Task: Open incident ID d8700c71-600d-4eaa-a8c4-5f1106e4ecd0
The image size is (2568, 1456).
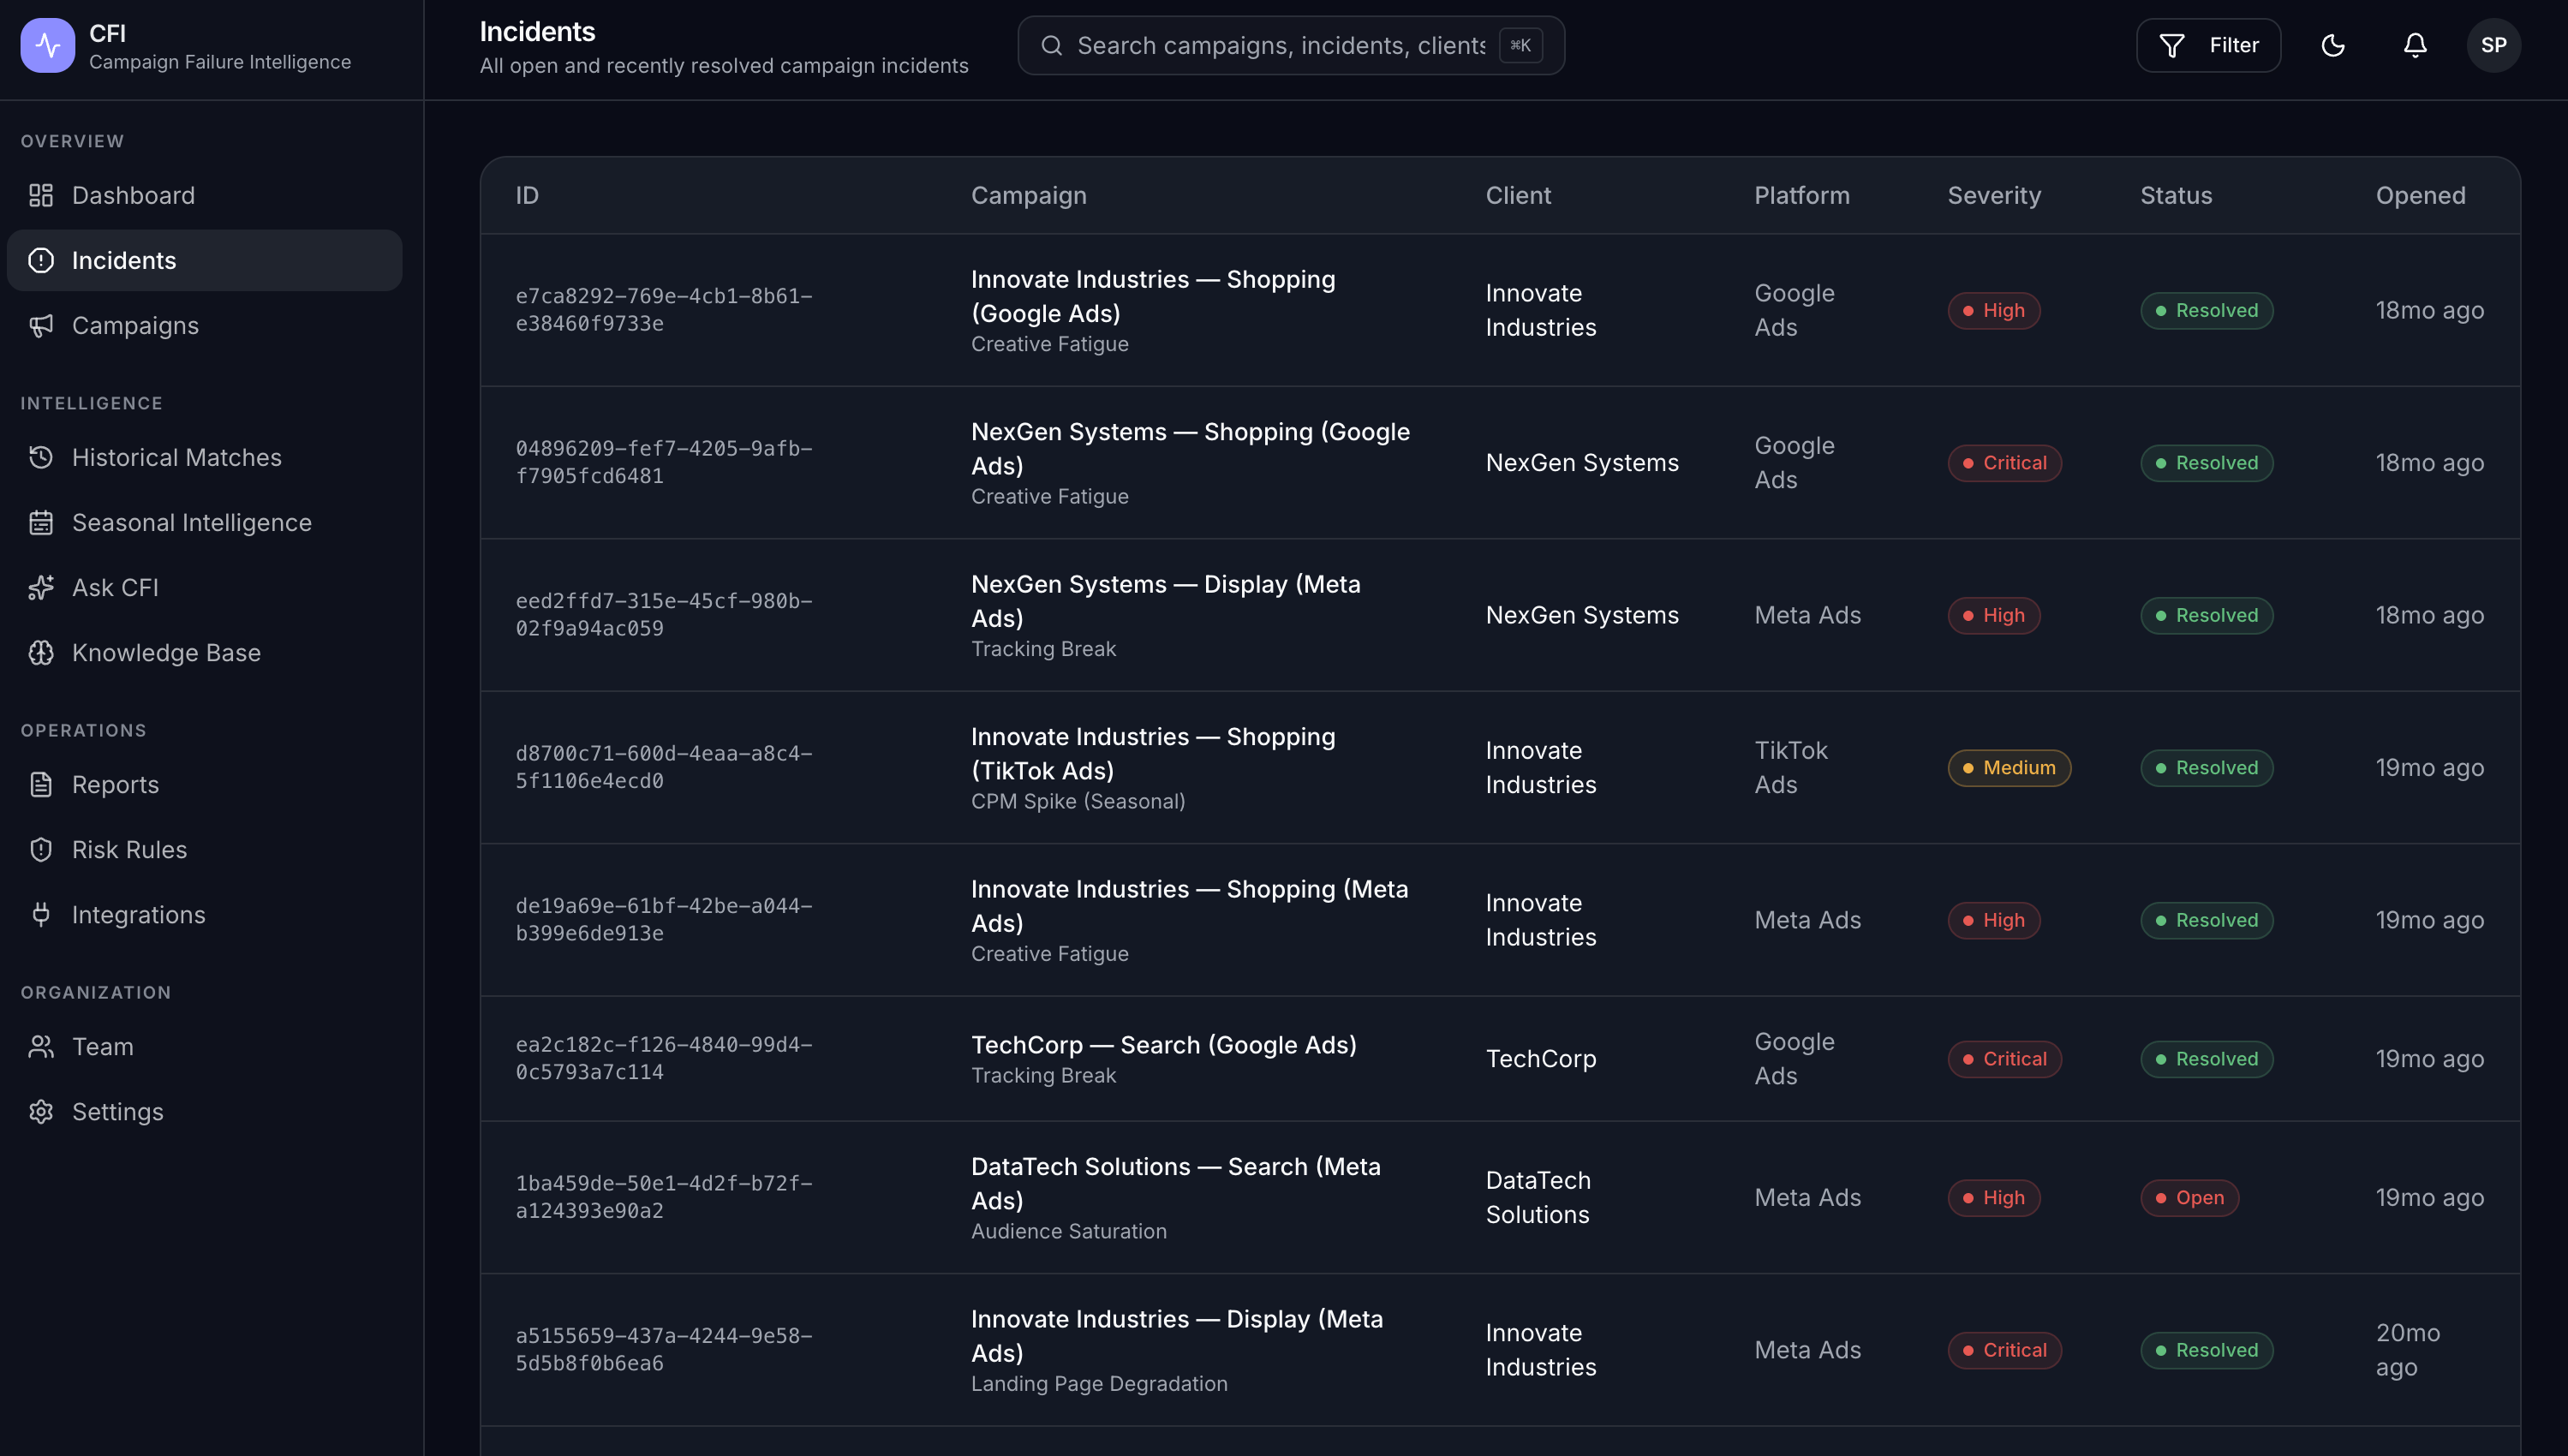Action: pyautogui.click(x=664, y=767)
